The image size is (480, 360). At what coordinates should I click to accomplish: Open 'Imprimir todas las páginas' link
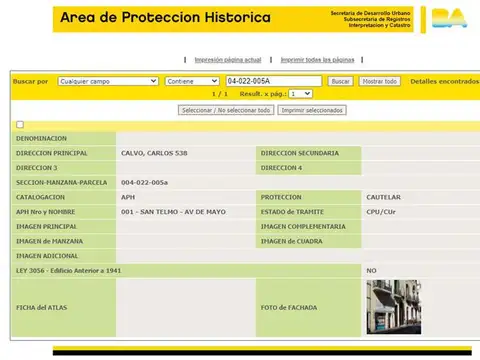(317, 60)
